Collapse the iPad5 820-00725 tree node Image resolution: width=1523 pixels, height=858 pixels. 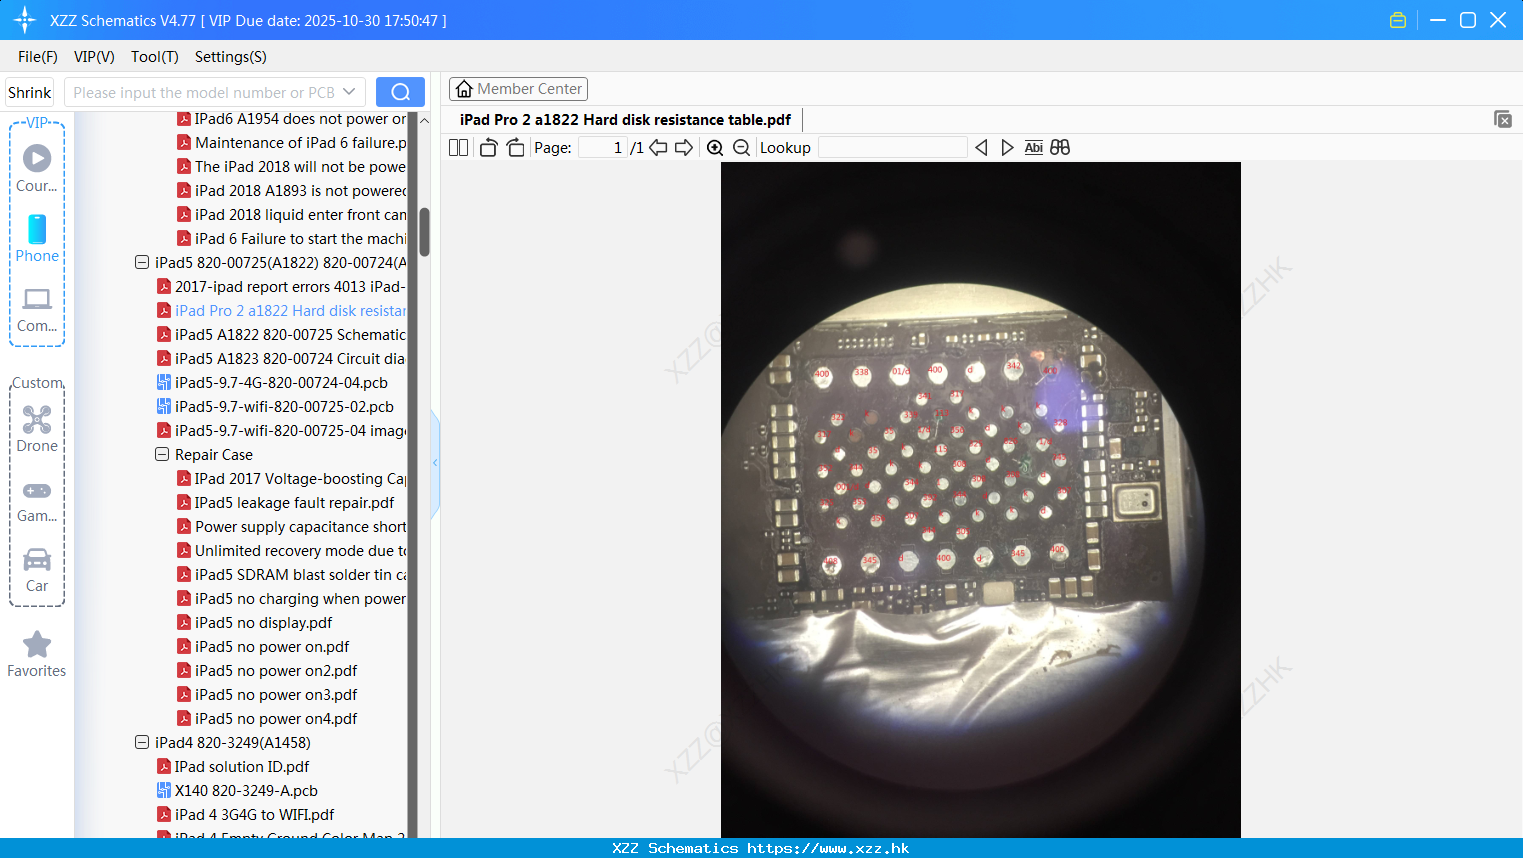pos(142,262)
